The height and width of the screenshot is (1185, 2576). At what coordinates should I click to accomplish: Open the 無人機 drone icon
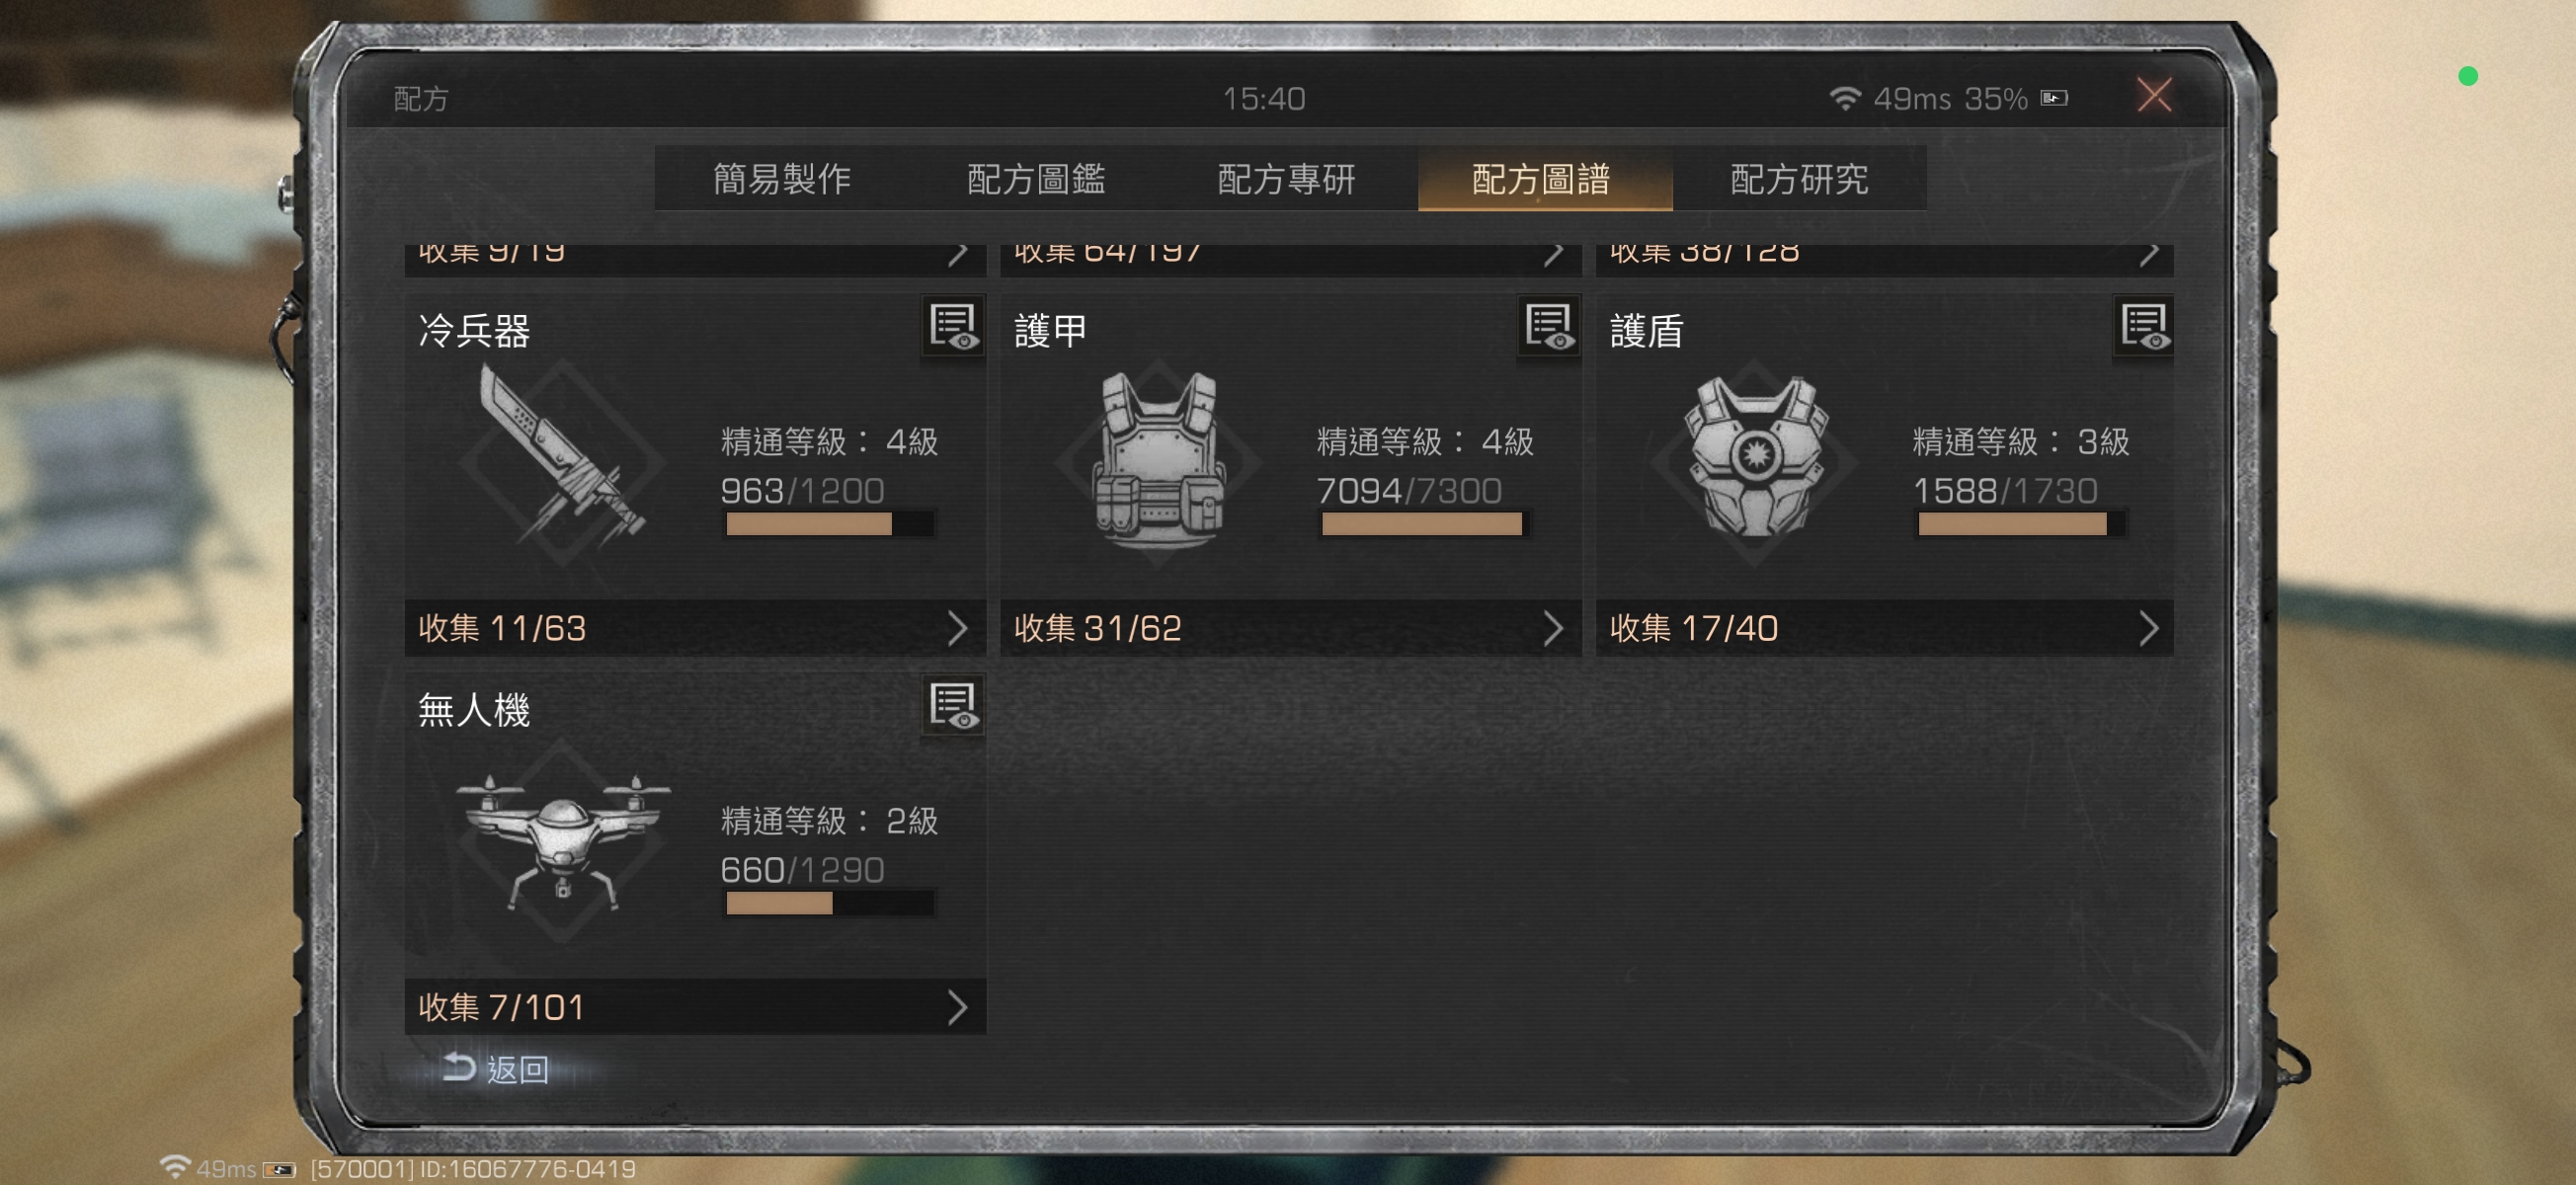coord(562,842)
